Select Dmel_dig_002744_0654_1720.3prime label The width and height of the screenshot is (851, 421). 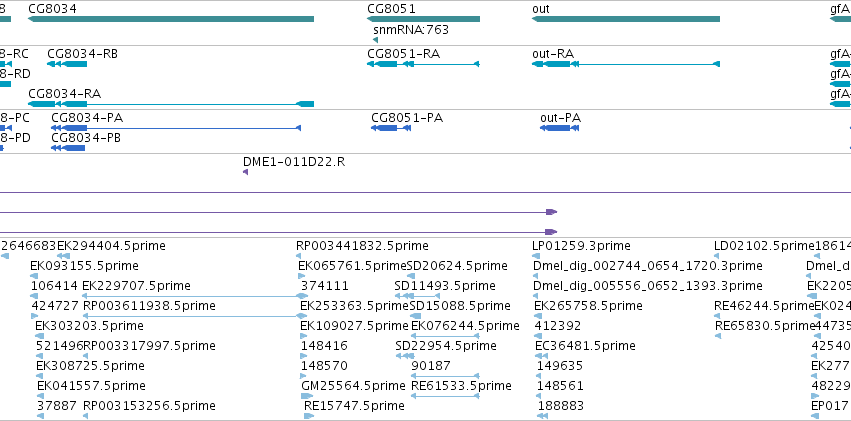648,266
